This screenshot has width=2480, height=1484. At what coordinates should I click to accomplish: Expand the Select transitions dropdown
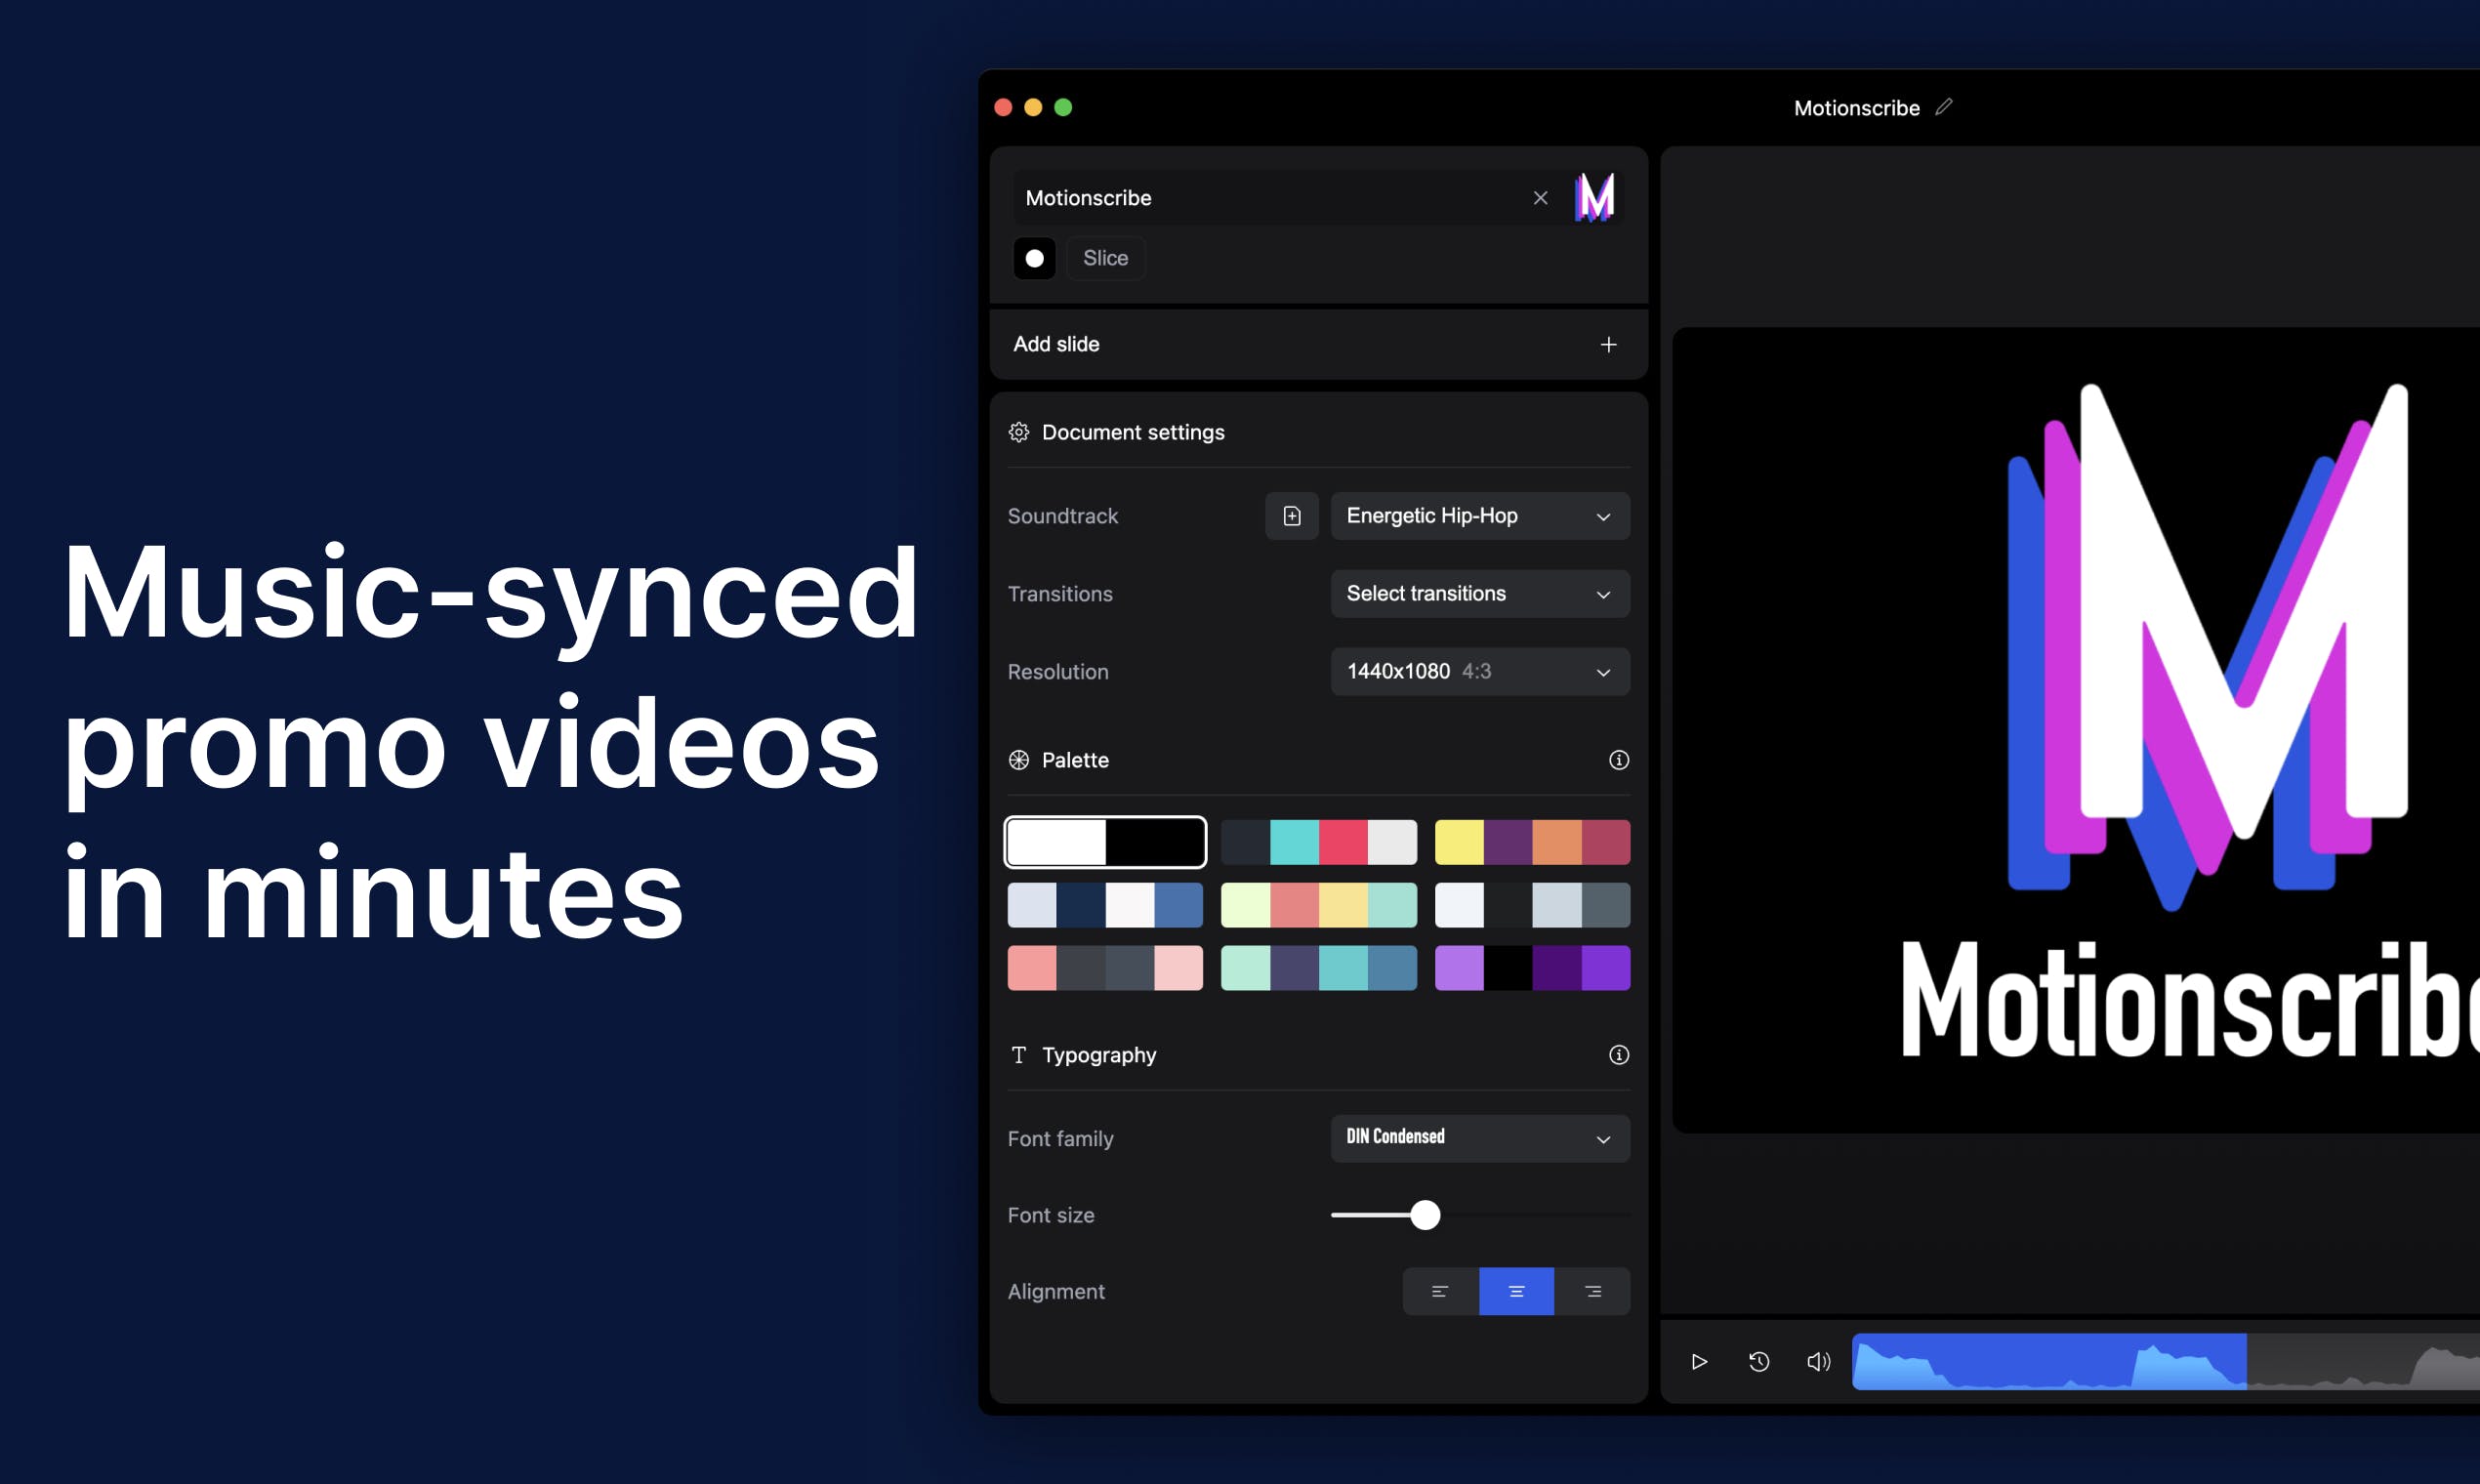click(x=1479, y=594)
